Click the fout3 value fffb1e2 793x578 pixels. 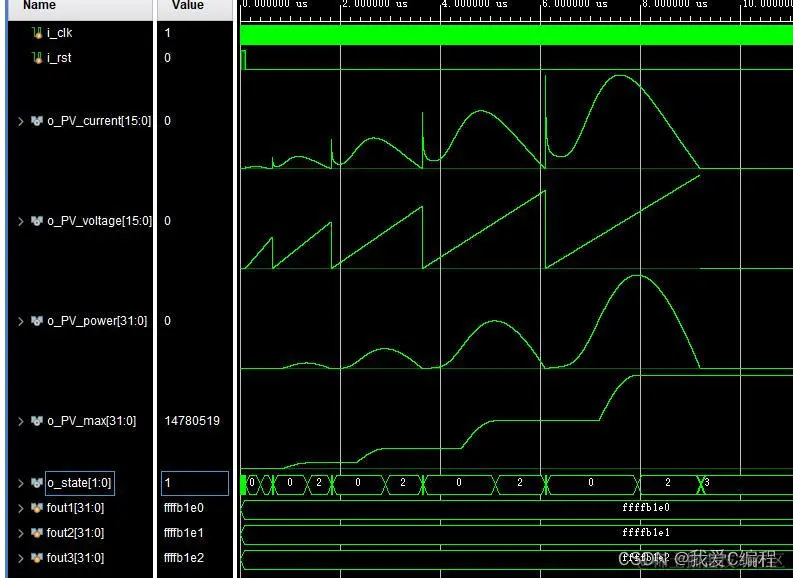(x=184, y=558)
